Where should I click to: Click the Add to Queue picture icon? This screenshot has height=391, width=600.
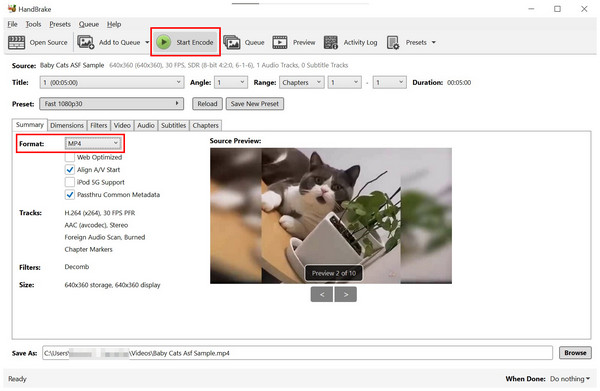tap(86, 42)
